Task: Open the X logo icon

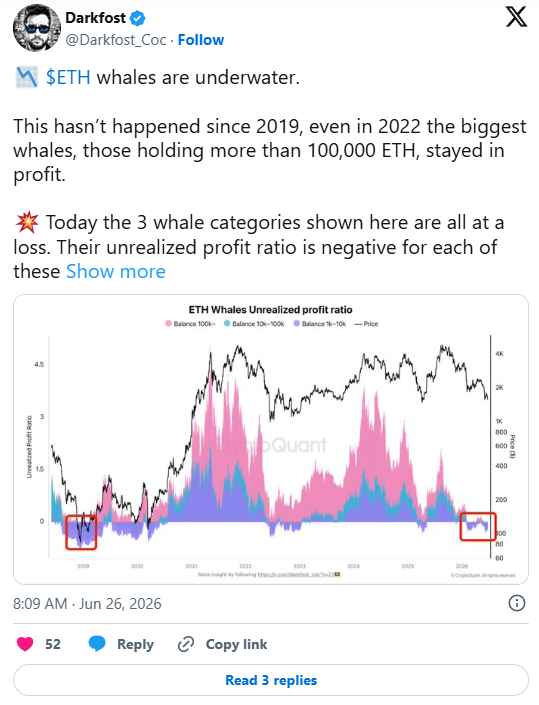Action: [516, 18]
